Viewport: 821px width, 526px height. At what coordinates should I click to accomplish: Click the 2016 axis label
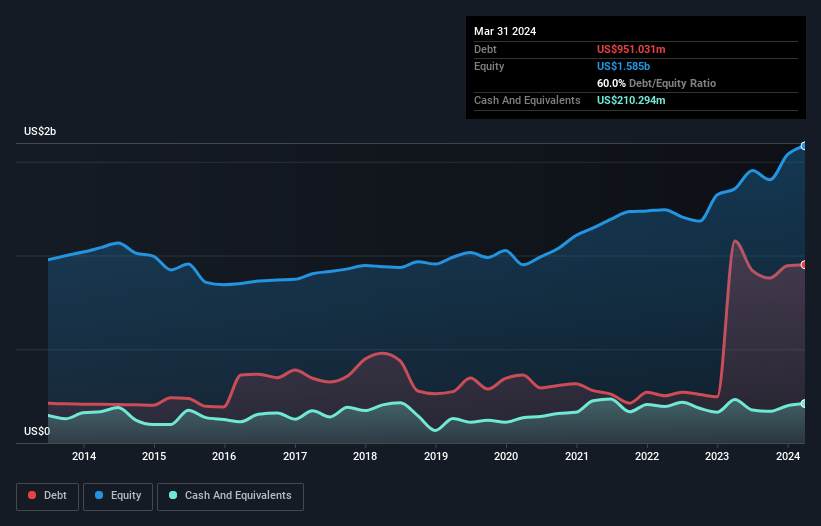[224, 456]
